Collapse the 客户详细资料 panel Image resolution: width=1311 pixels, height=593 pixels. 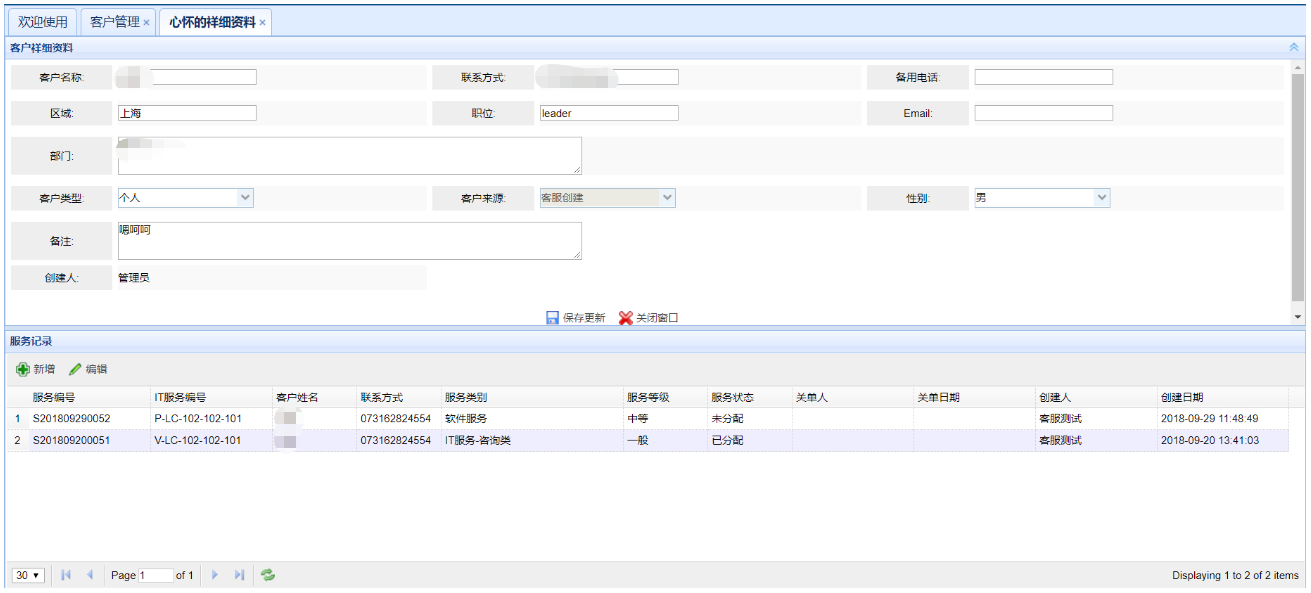[x=1294, y=47]
